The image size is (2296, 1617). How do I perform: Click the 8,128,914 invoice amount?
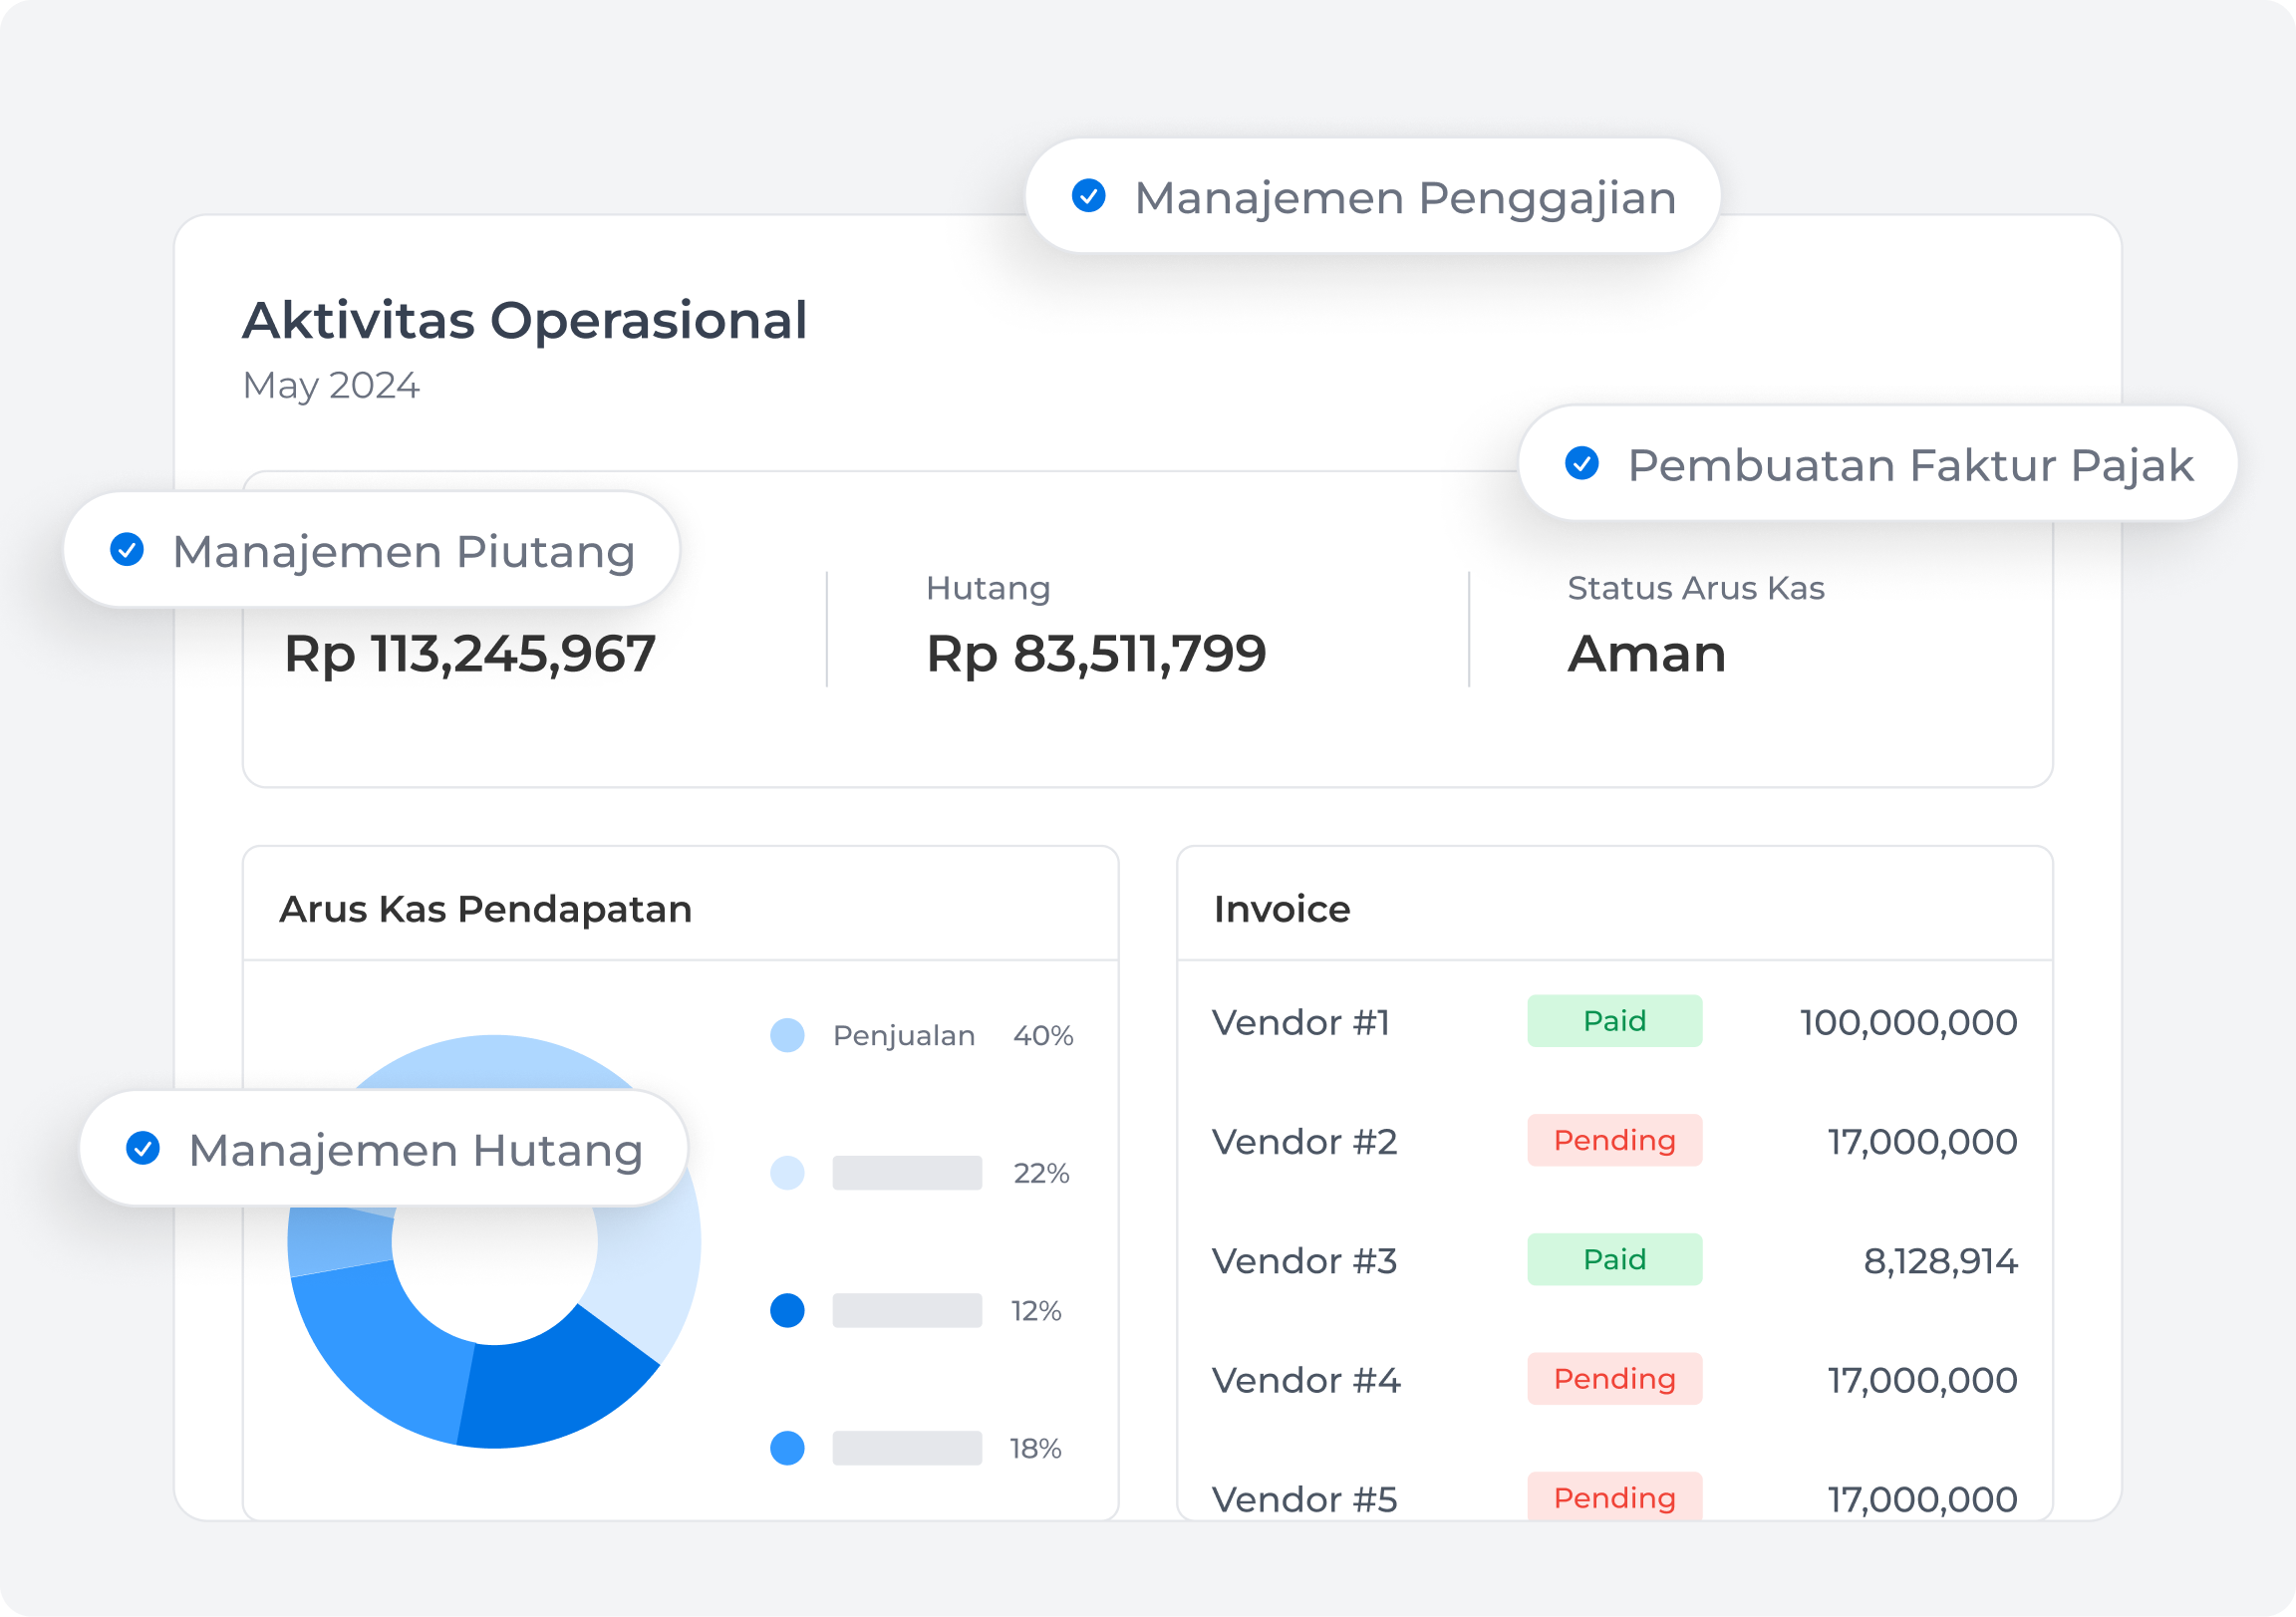coord(1940,1261)
